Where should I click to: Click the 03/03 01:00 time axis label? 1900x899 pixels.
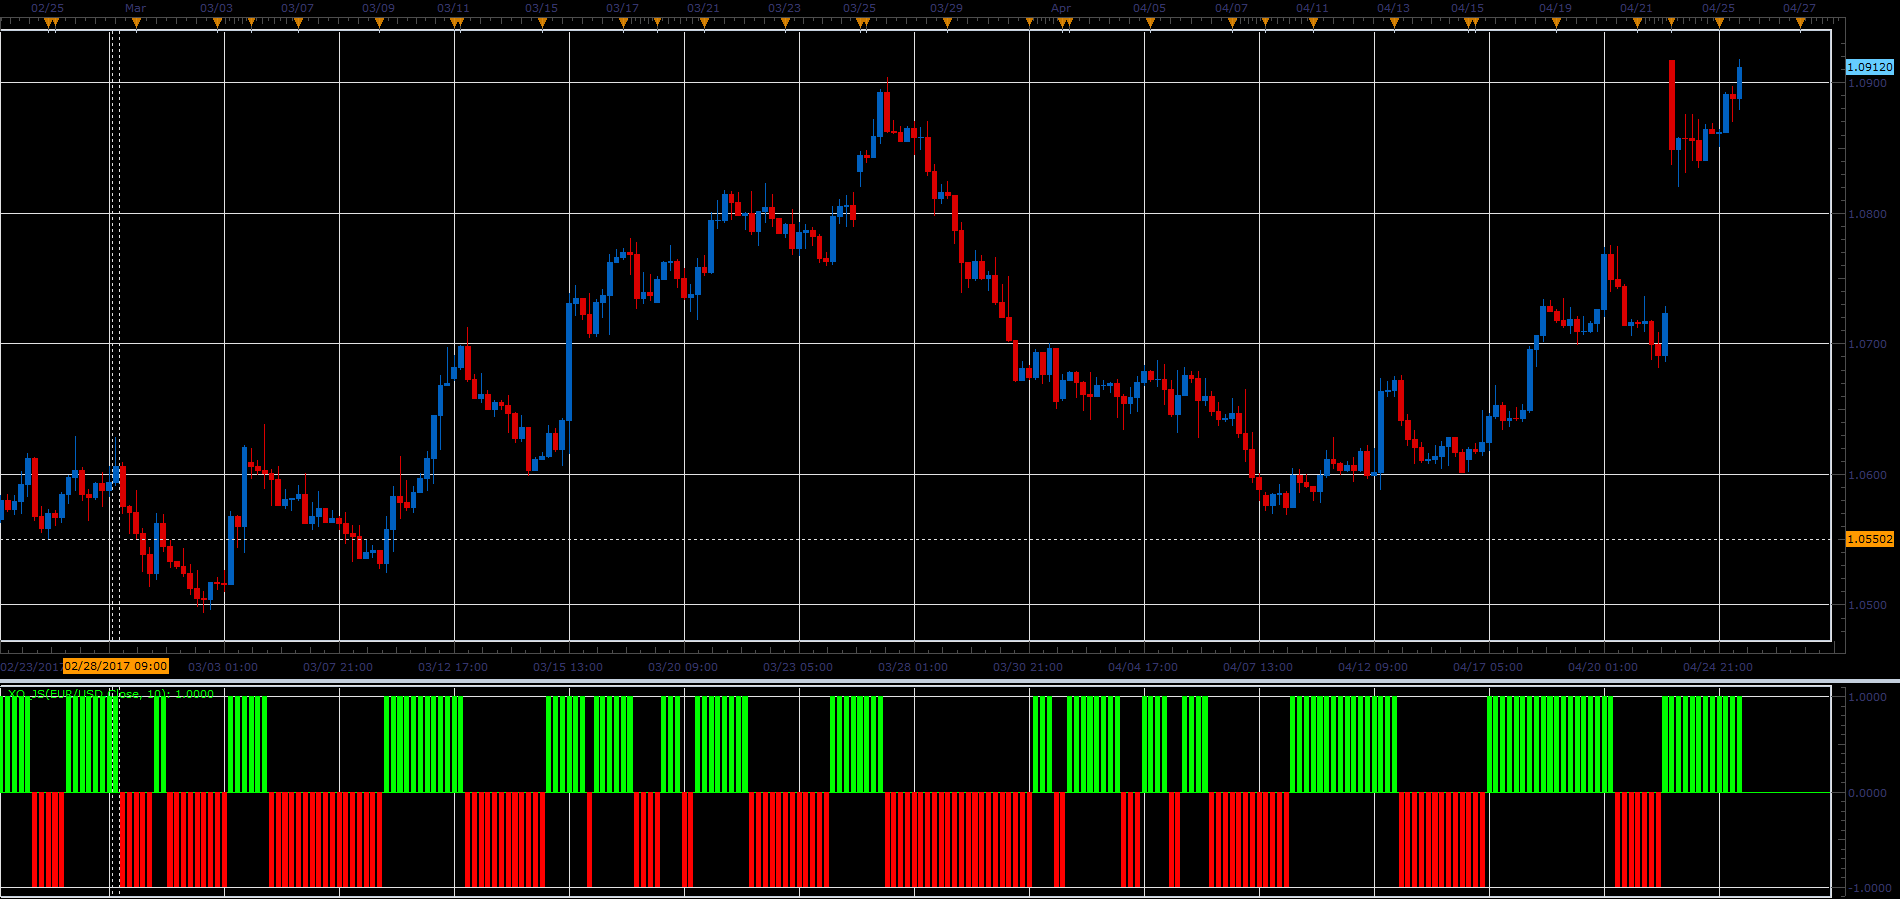pos(223,667)
